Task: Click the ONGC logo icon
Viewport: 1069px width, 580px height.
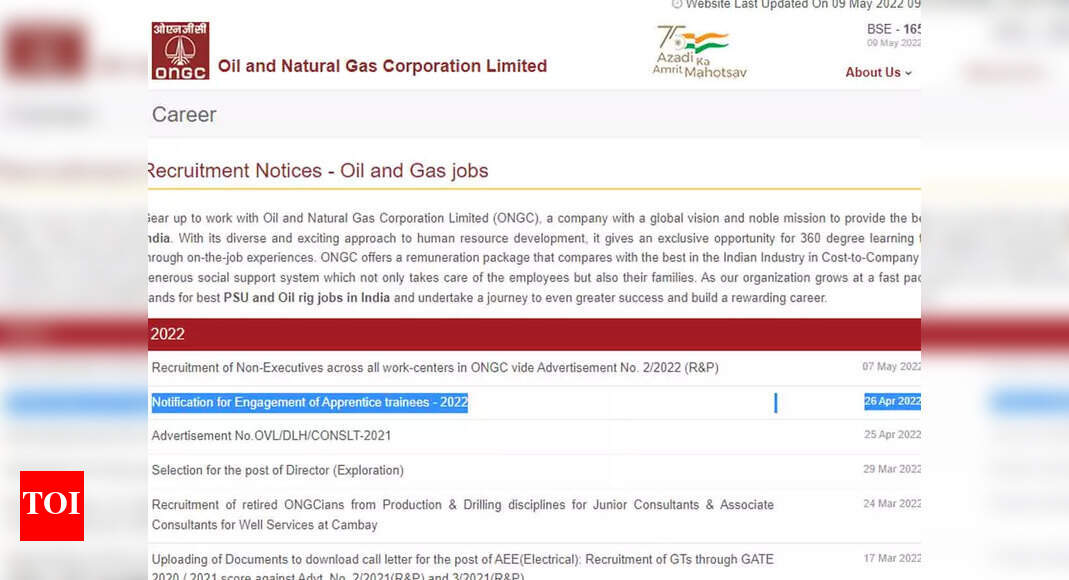Action: 180,50
